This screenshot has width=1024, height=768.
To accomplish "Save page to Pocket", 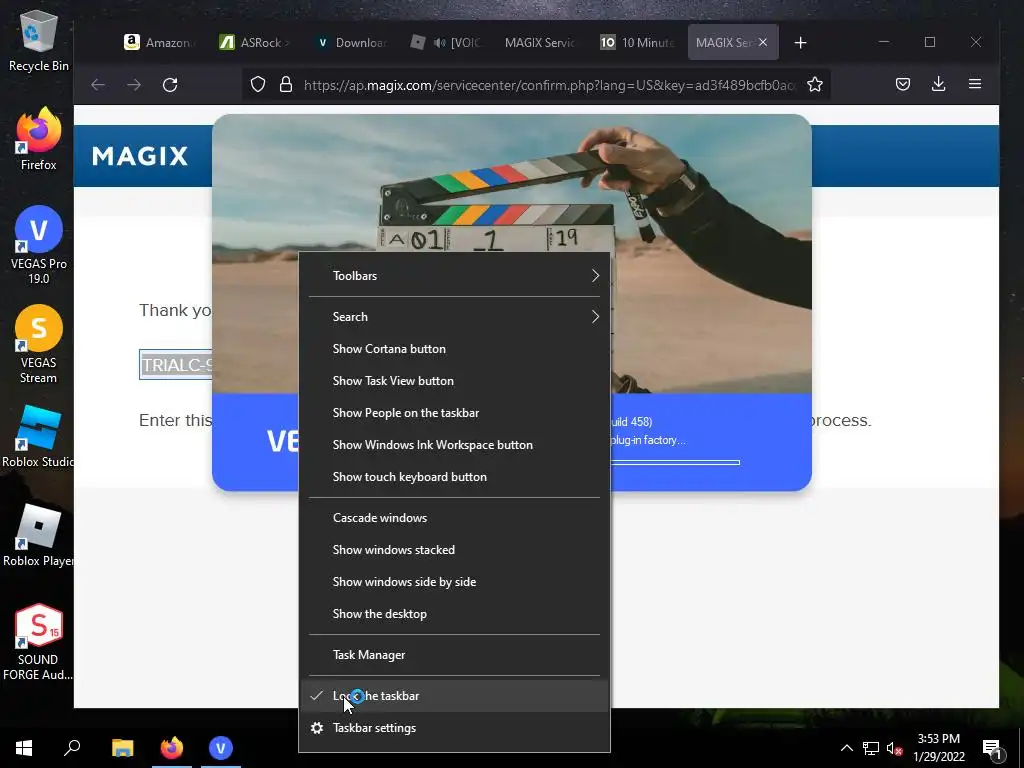I will point(903,84).
